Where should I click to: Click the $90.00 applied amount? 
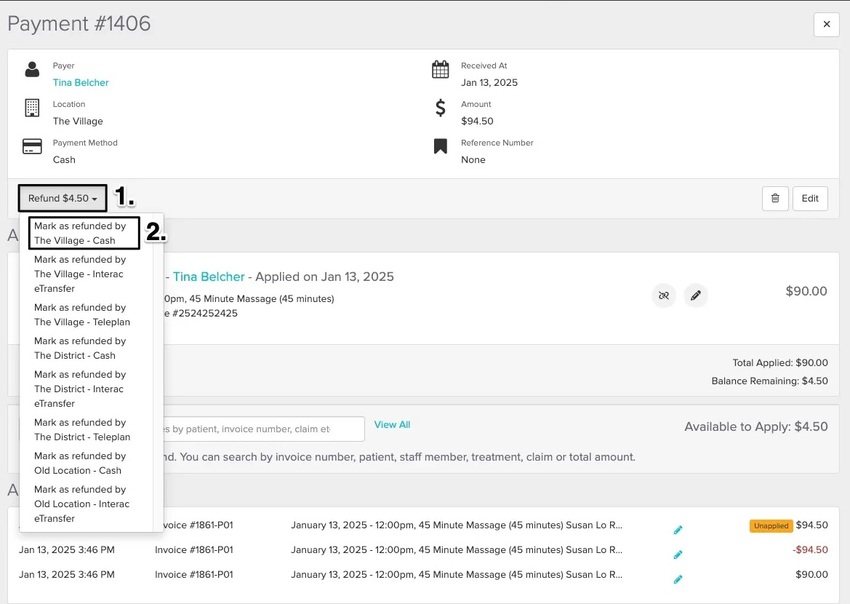point(806,291)
